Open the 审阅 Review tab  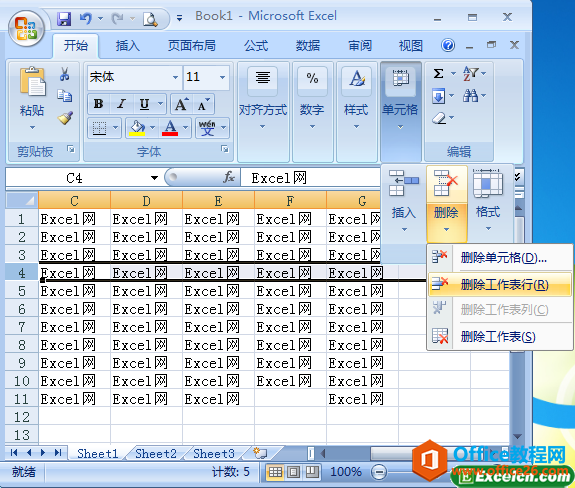click(360, 46)
